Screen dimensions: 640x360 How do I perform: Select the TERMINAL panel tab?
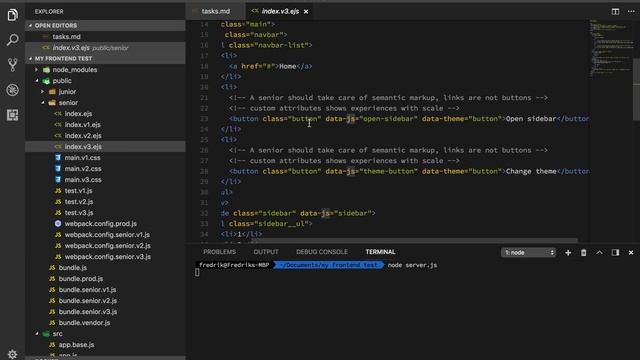(380, 252)
